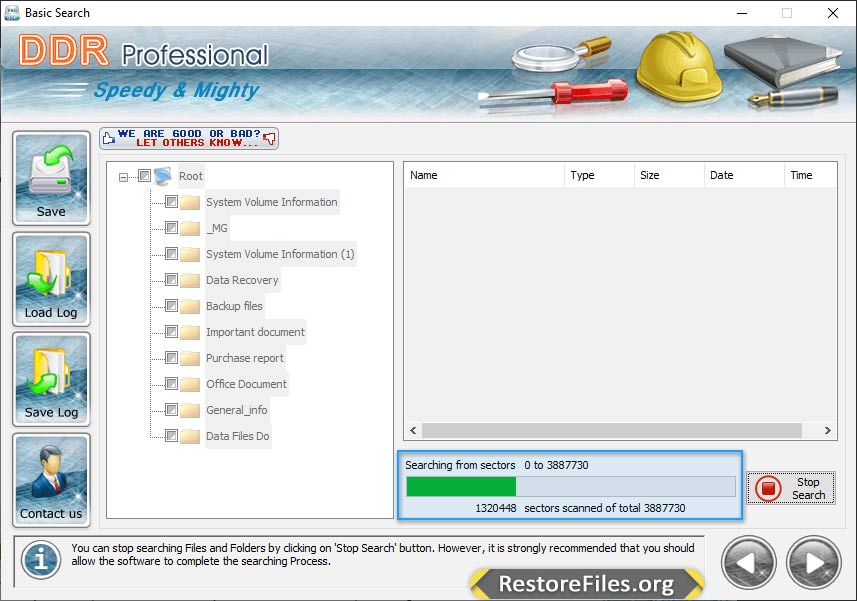Click the horizontal scrollbar track in file list
Image resolution: width=857 pixels, height=601 pixels.
pos(612,431)
